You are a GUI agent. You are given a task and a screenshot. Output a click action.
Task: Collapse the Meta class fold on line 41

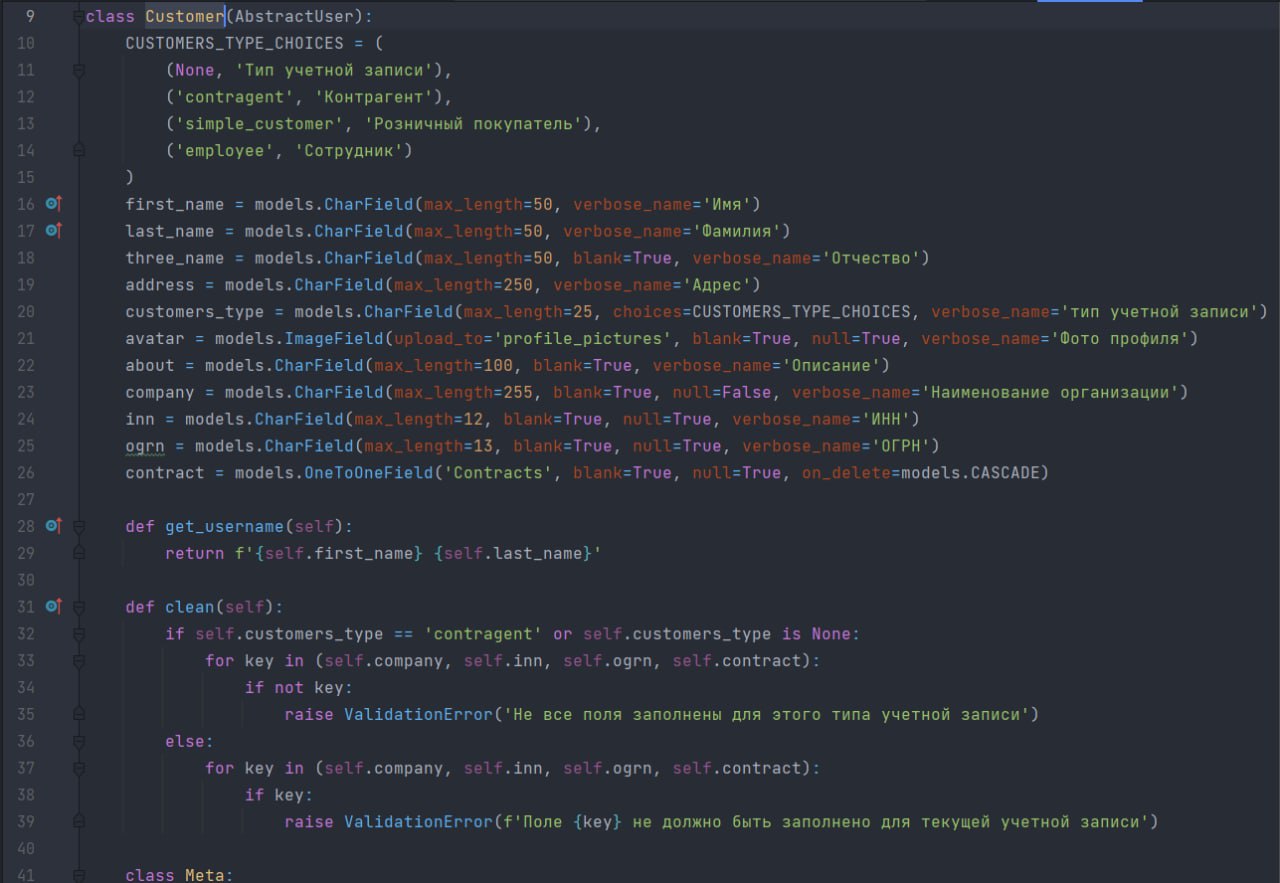[79, 875]
